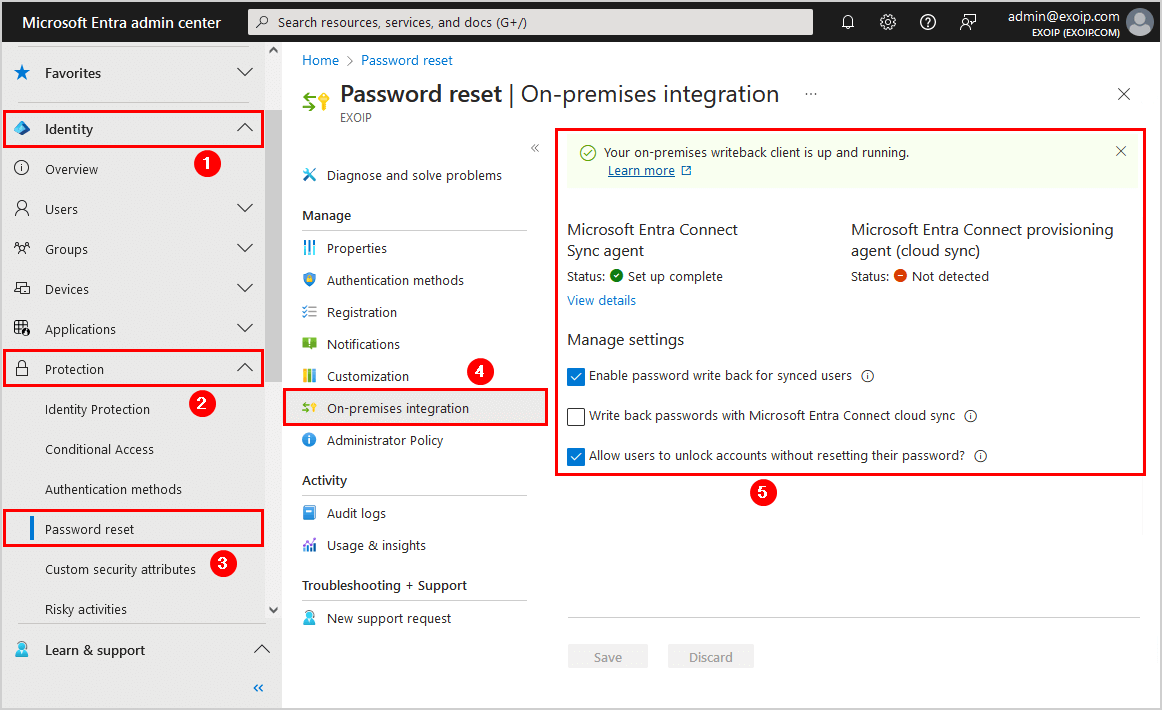1162x710 pixels.
Task: Click the help question mark icon
Action: tap(928, 22)
